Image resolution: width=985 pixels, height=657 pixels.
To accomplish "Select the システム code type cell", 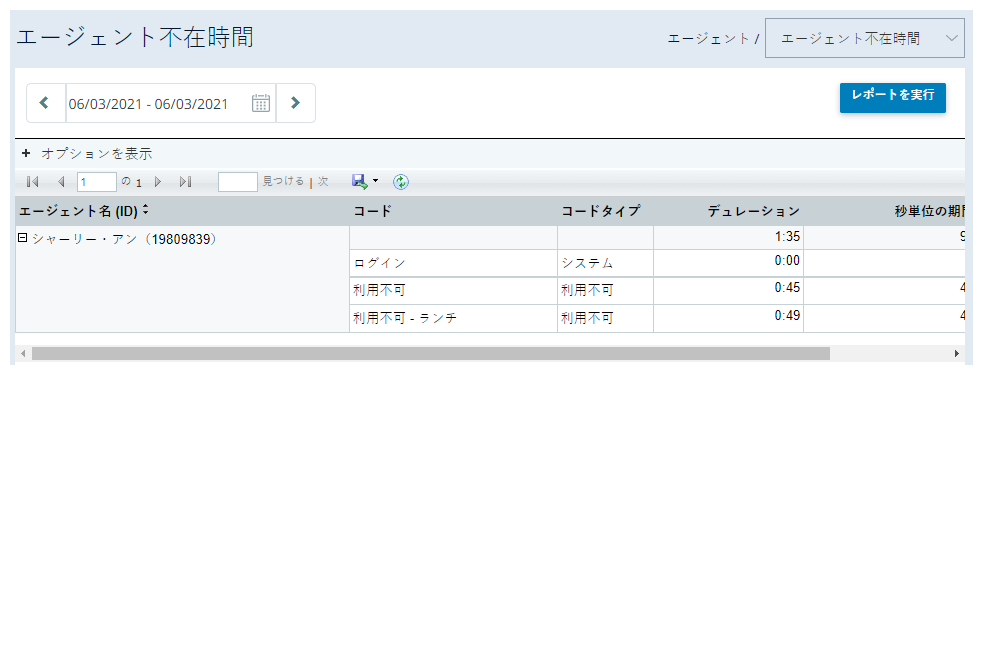I will [x=606, y=263].
